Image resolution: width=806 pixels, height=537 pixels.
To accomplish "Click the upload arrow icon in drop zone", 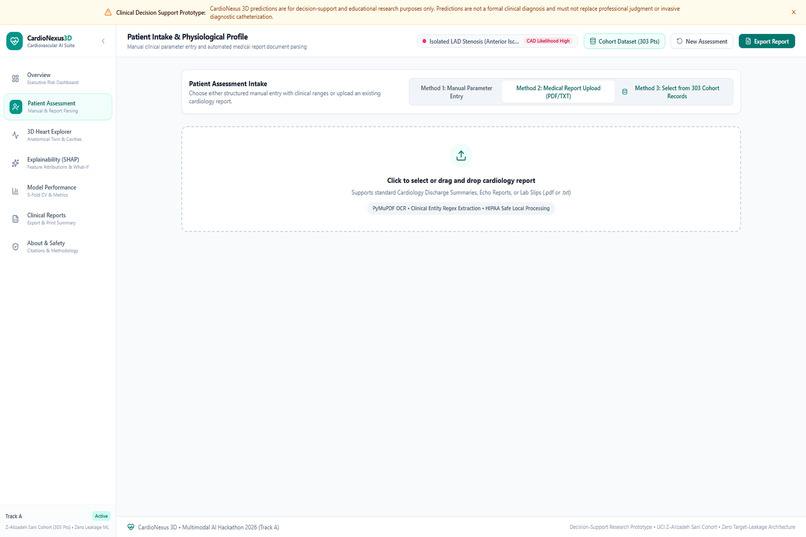I will tap(461, 156).
